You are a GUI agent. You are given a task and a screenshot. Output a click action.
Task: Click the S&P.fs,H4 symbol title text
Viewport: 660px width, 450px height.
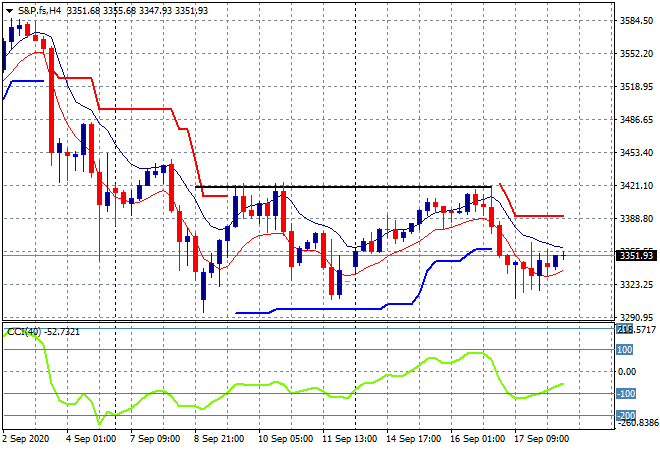[40, 11]
